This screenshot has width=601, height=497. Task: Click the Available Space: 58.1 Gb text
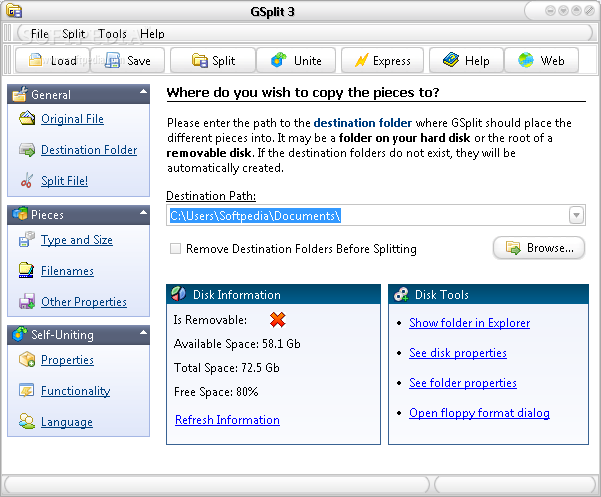pos(237,344)
